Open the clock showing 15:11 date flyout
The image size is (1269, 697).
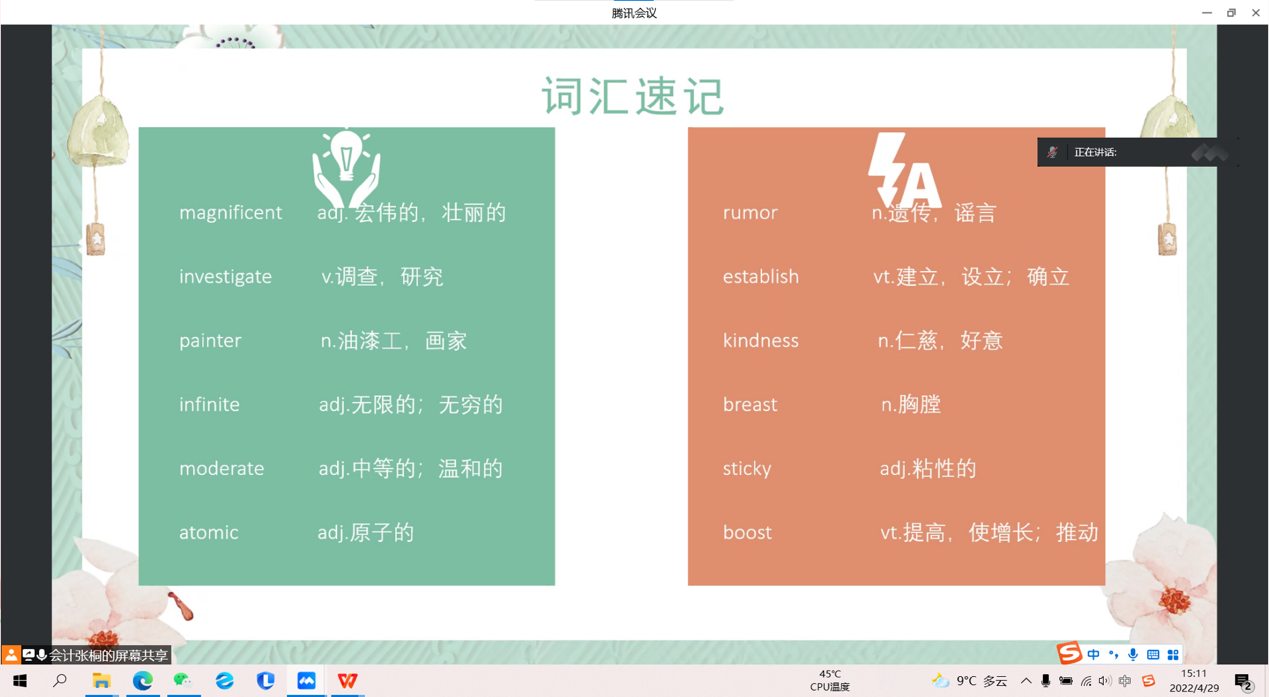pos(1194,681)
